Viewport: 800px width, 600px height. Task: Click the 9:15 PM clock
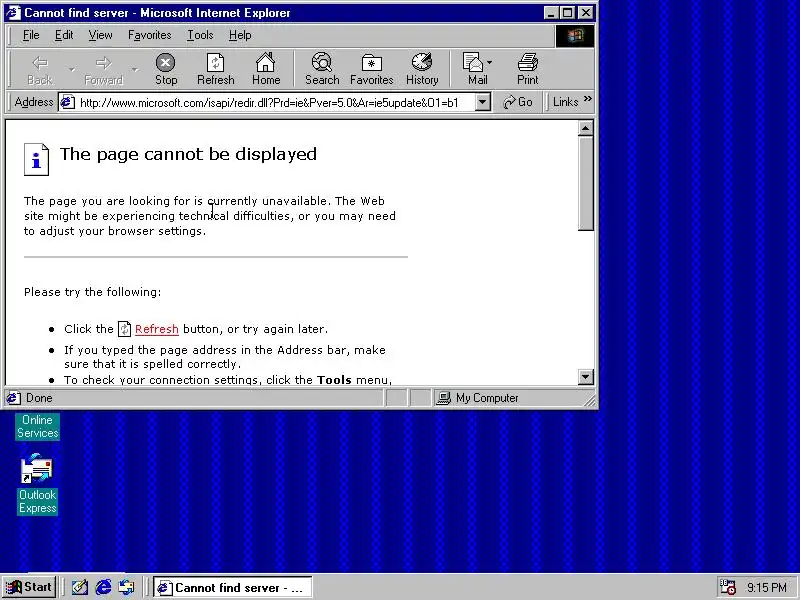click(x=766, y=588)
